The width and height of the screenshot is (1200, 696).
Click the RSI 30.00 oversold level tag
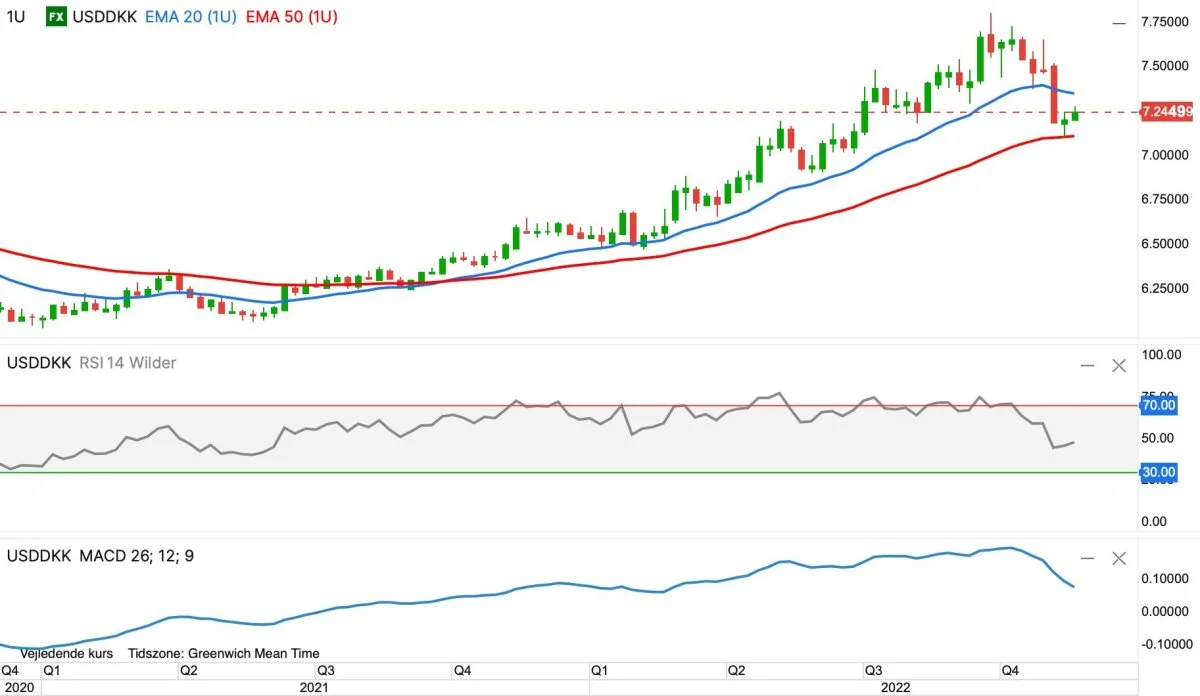pos(1157,472)
